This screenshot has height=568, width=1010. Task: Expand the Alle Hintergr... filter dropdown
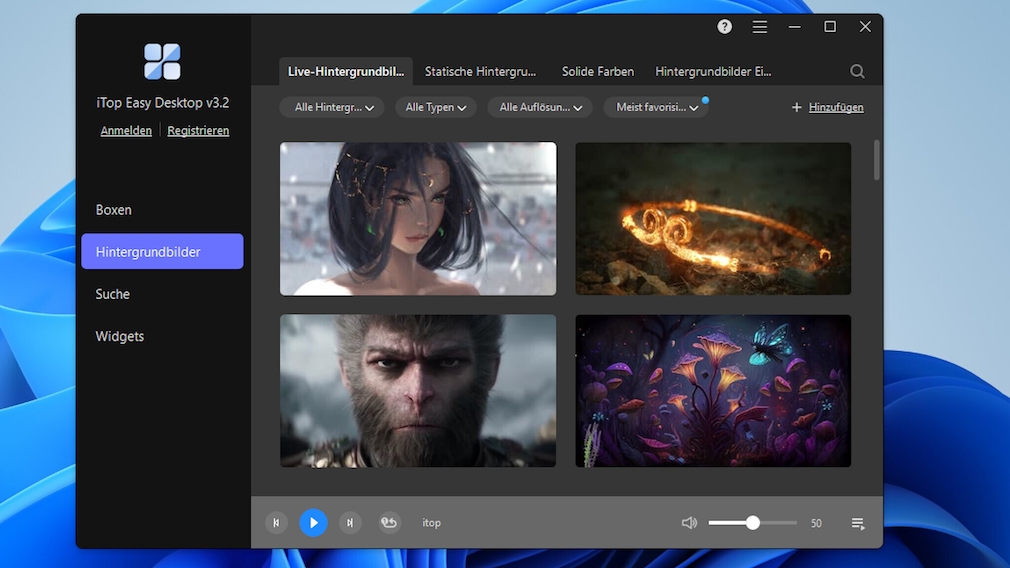click(332, 108)
